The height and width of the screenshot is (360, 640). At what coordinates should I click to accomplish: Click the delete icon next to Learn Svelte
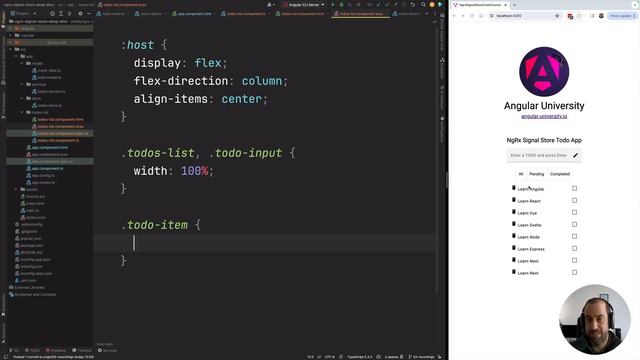[513, 224]
